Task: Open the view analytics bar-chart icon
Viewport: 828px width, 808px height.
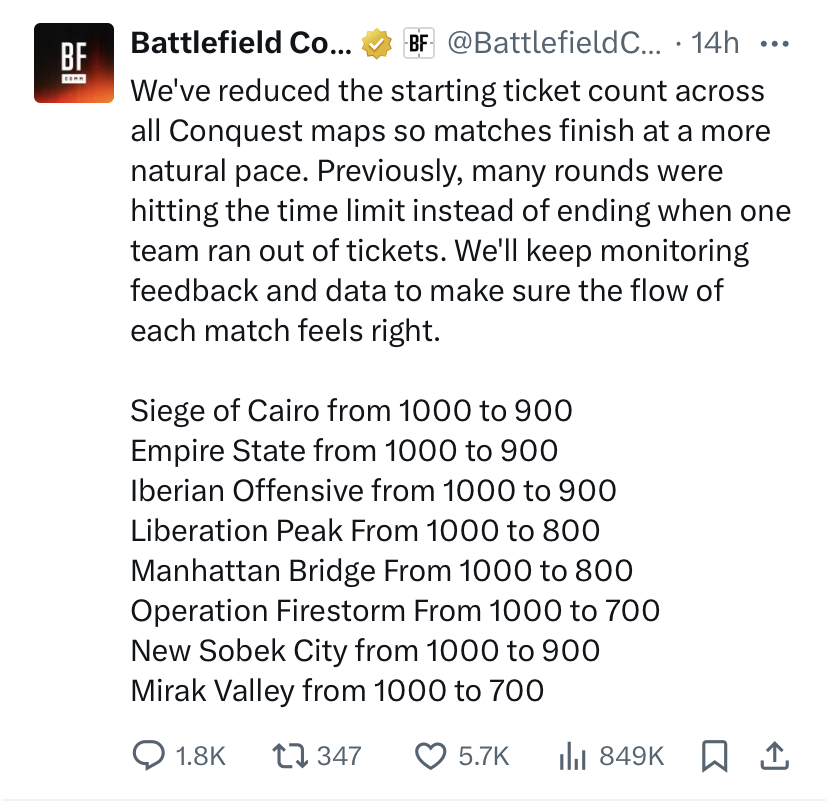Action: [573, 756]
